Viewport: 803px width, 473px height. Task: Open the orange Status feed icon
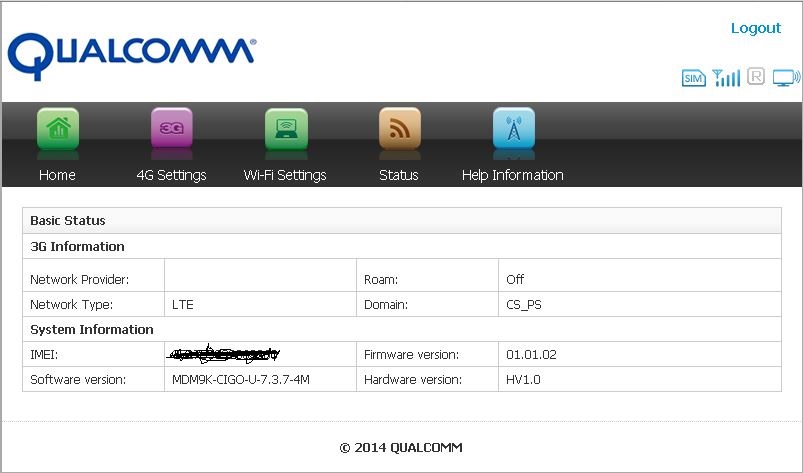pyautogui.click(x=400, y=128)
